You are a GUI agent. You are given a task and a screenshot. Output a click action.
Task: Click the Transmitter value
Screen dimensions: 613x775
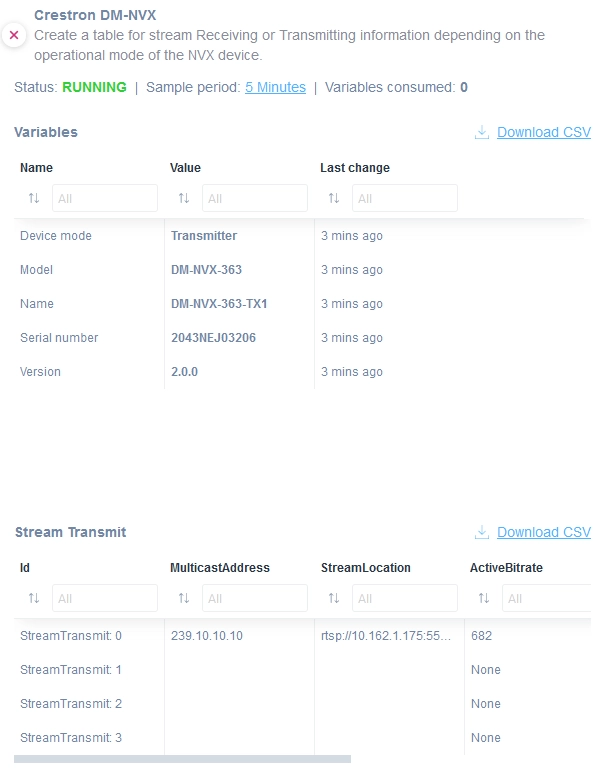click(204, 236)
